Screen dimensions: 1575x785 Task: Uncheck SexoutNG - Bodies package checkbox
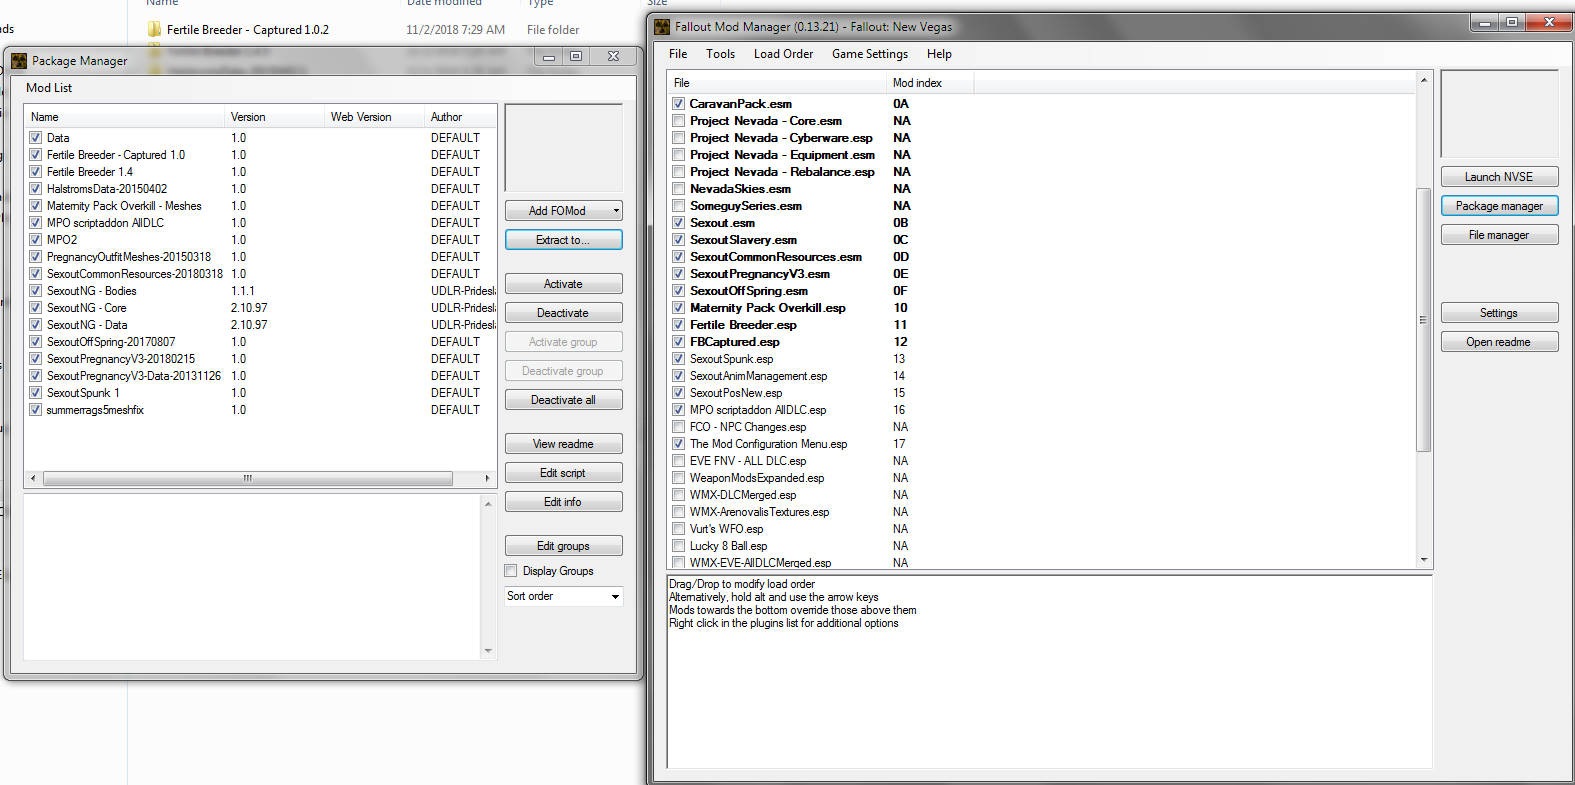[35, 291]
